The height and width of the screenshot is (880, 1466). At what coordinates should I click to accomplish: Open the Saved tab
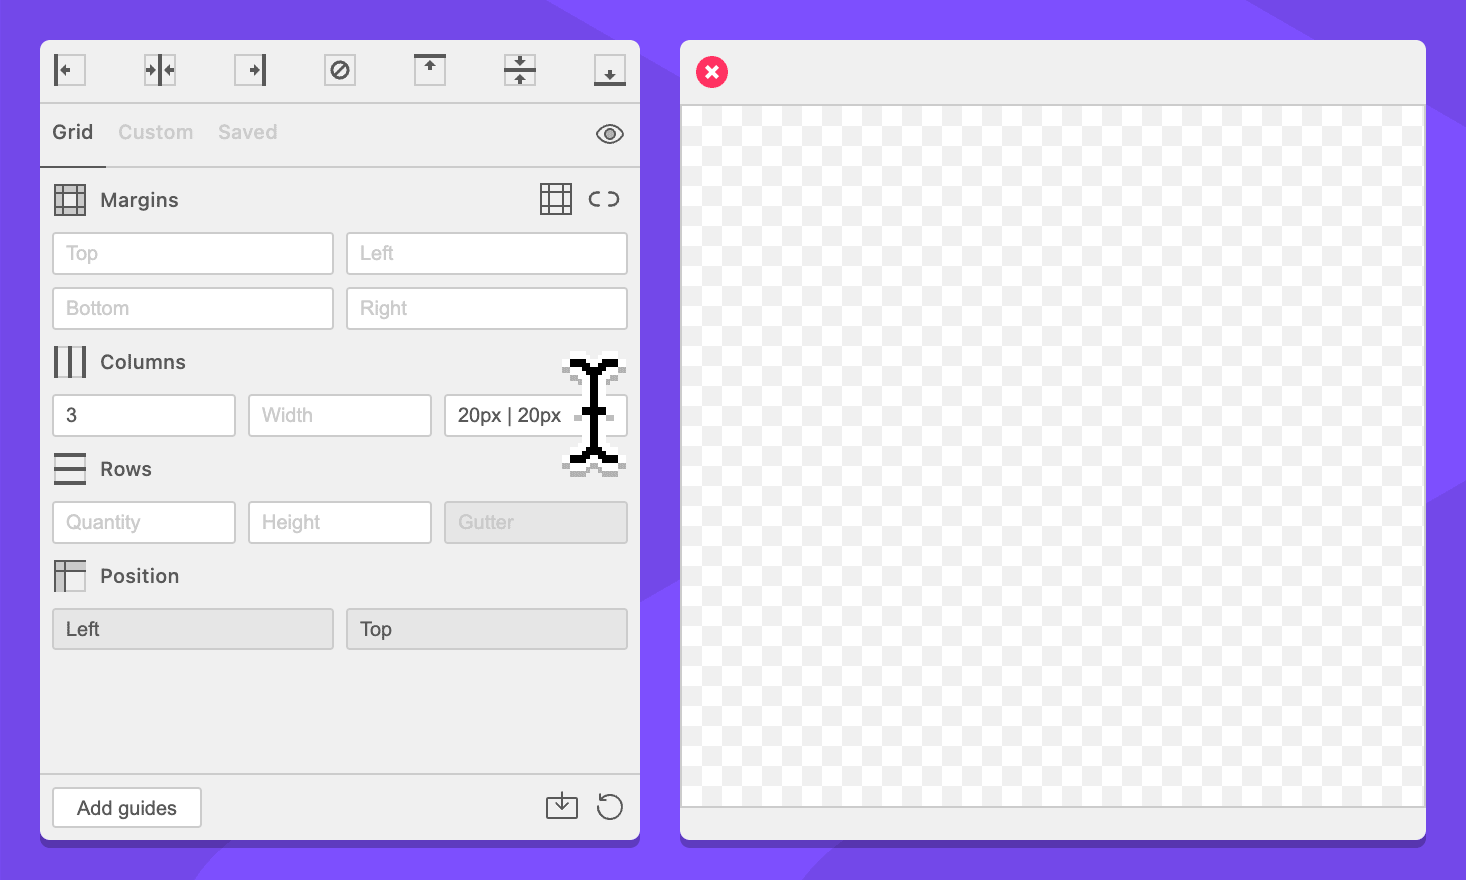point(247,132)
